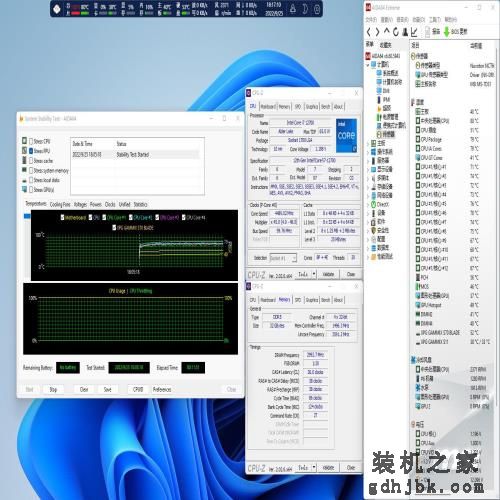
Task: Click the 当前值 column header in AIDA64
Action: coord(476,45)
